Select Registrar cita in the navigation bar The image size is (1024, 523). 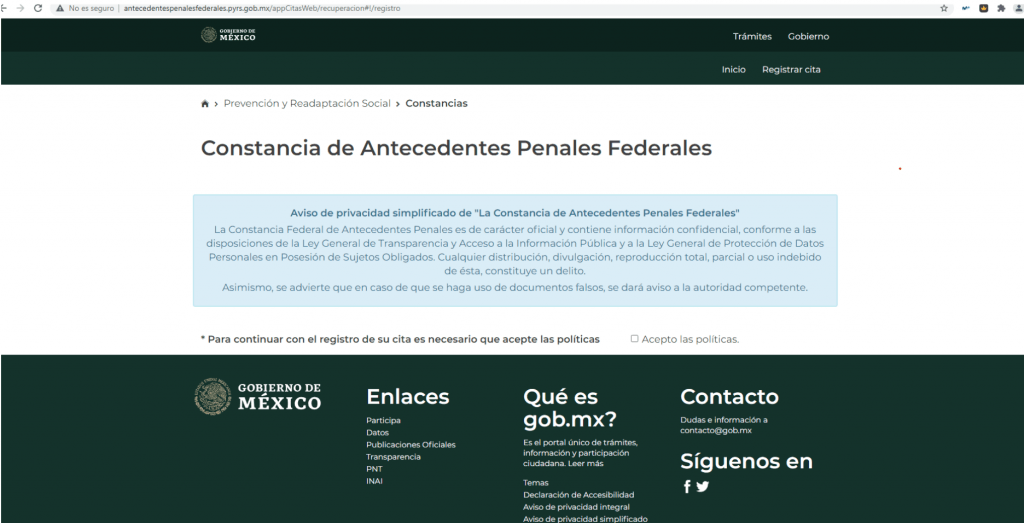coord(791,69)
